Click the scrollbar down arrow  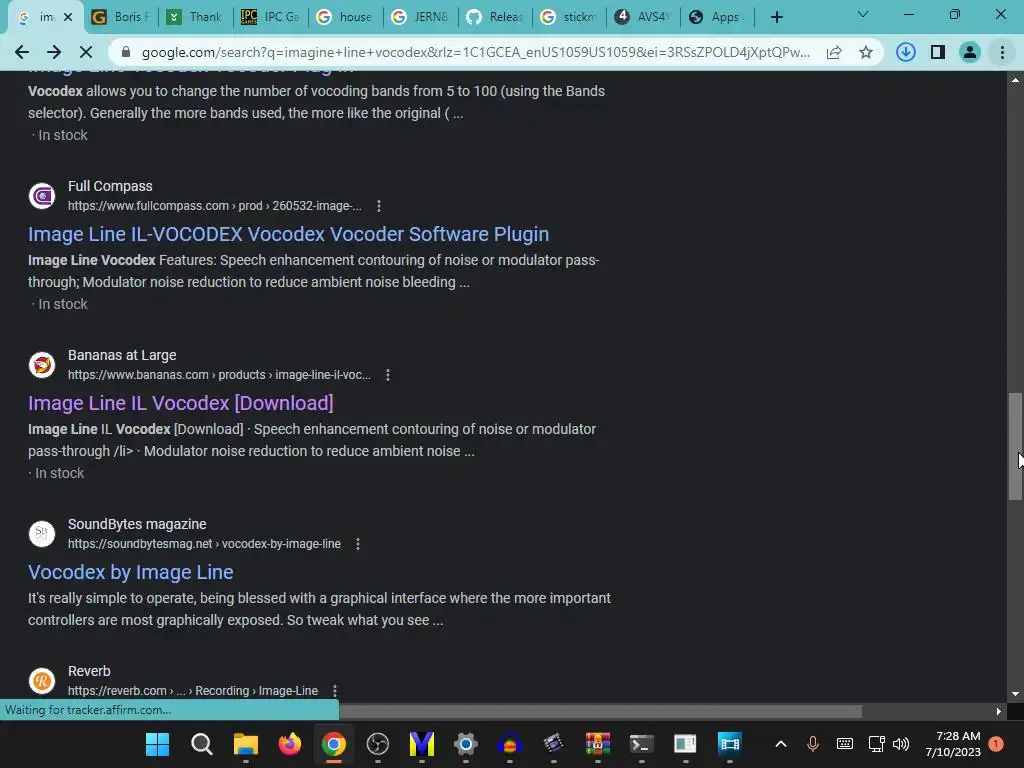(1015, 694)
